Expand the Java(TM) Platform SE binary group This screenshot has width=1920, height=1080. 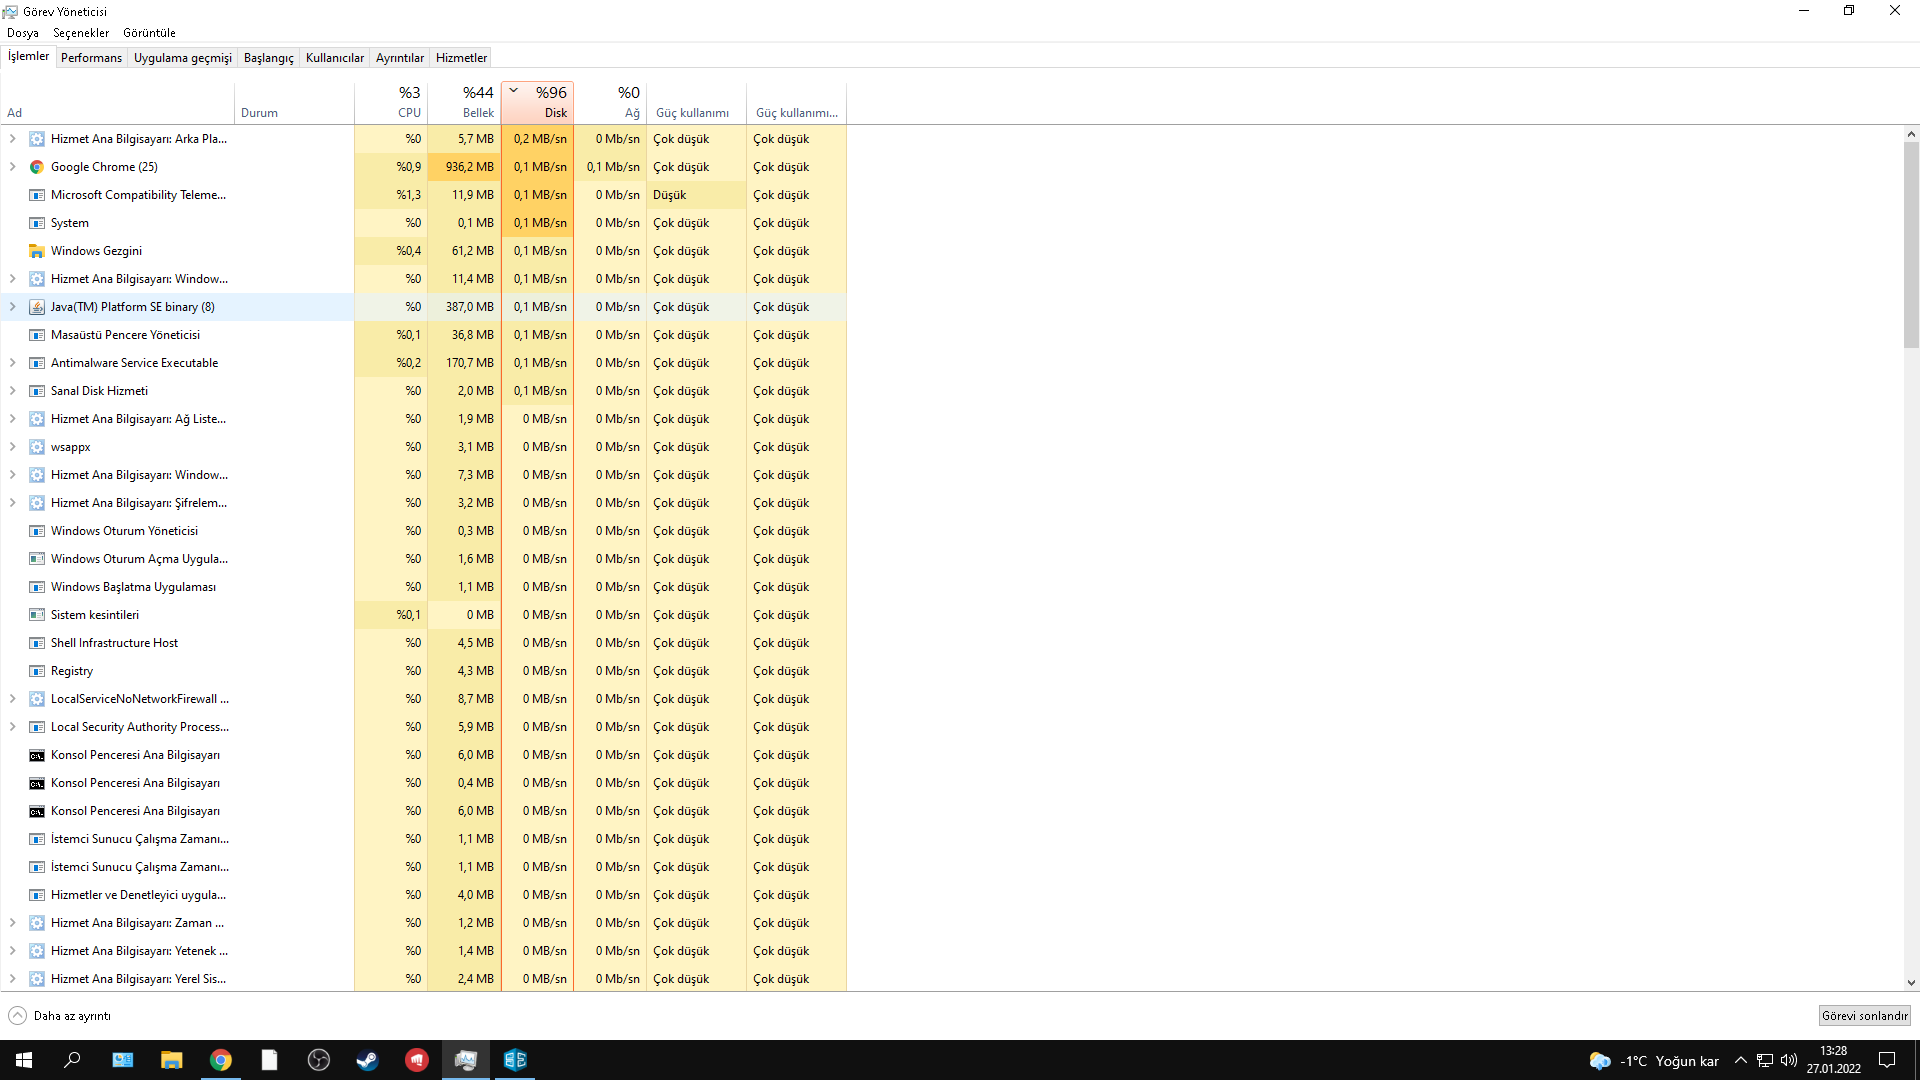[13, 307]
